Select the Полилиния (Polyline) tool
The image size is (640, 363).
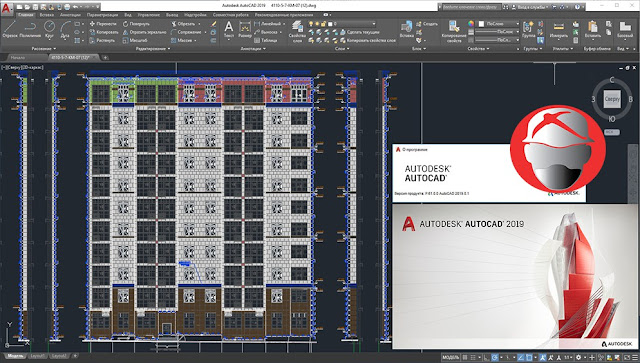(30, 29)
